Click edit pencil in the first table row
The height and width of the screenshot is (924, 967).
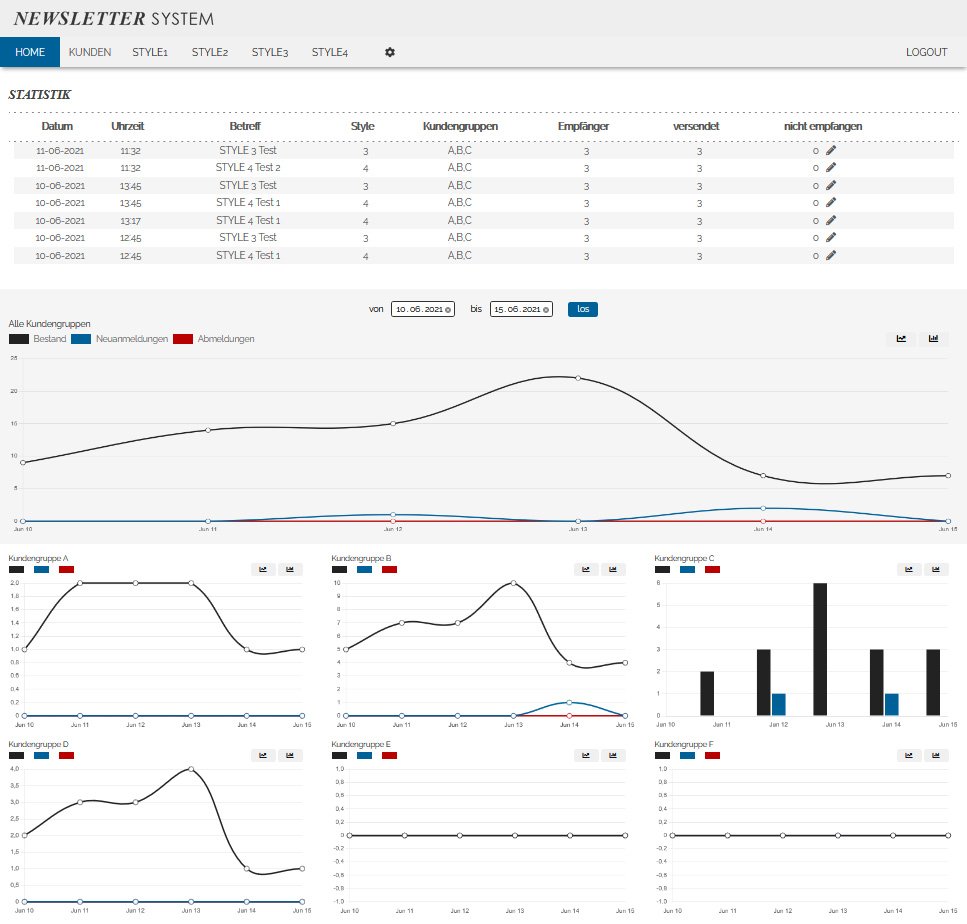830,150
